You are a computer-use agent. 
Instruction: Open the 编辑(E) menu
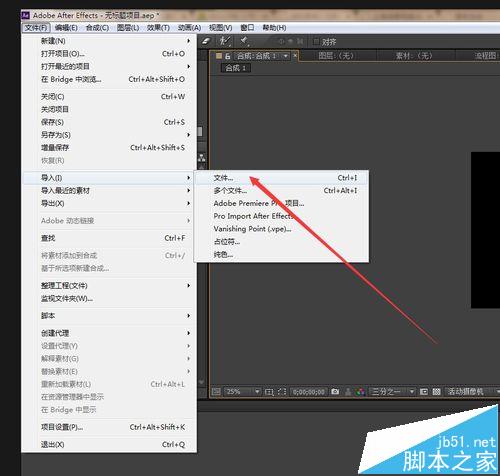coord(66,28)
